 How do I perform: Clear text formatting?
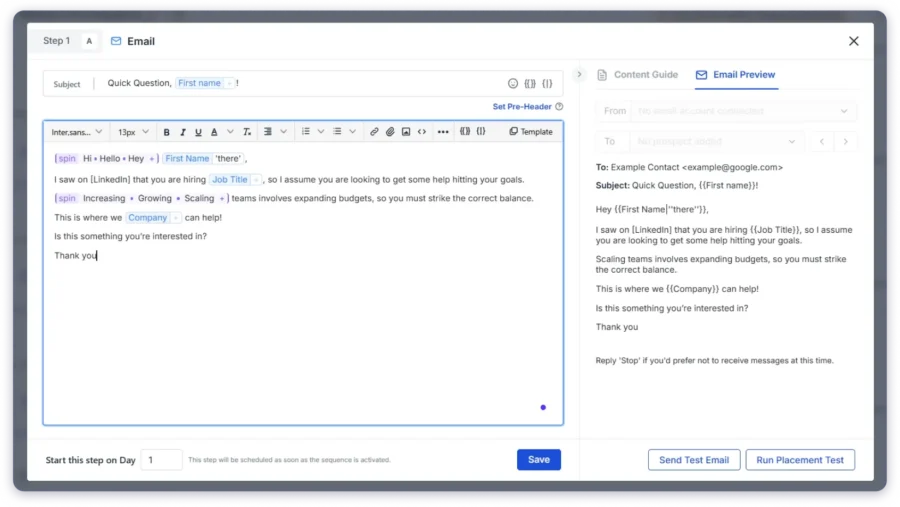(247, 132)
